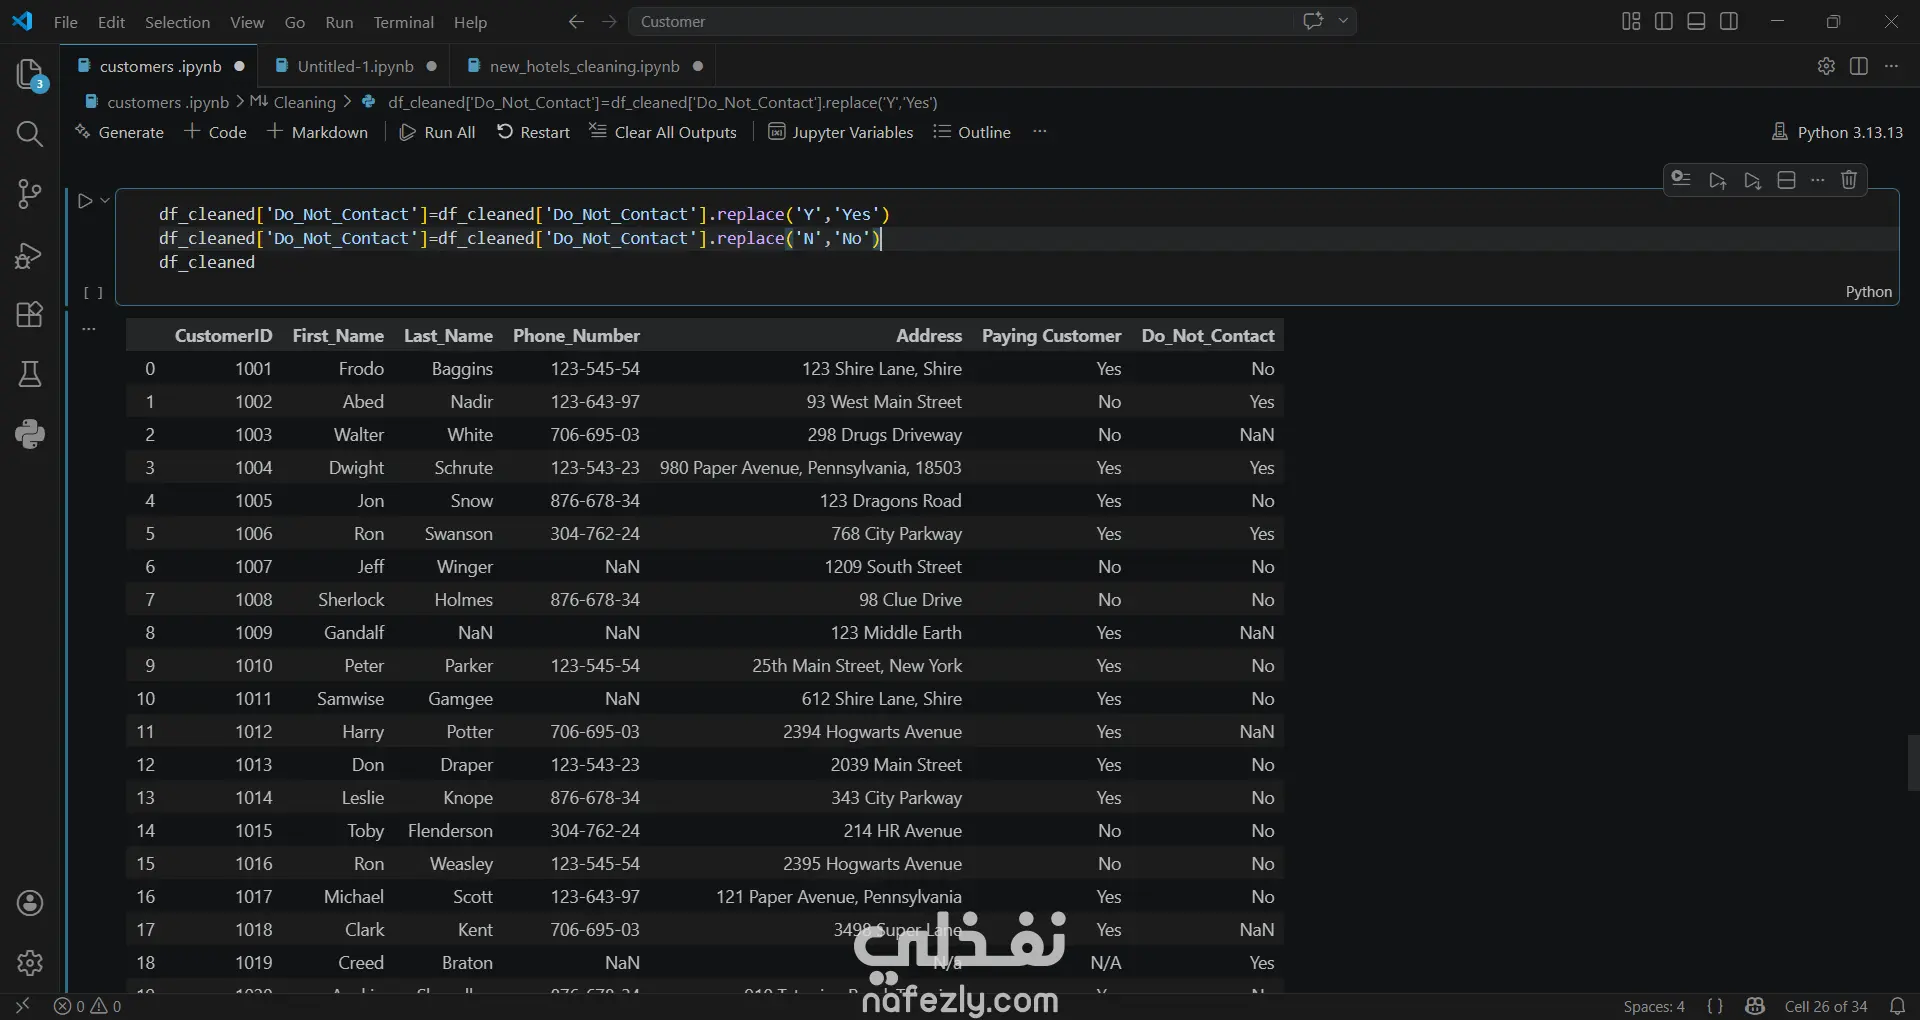Open the Explorer view in activity bar
Viewport: 1920px width, 1020px height.
click(x=30, y=74)
